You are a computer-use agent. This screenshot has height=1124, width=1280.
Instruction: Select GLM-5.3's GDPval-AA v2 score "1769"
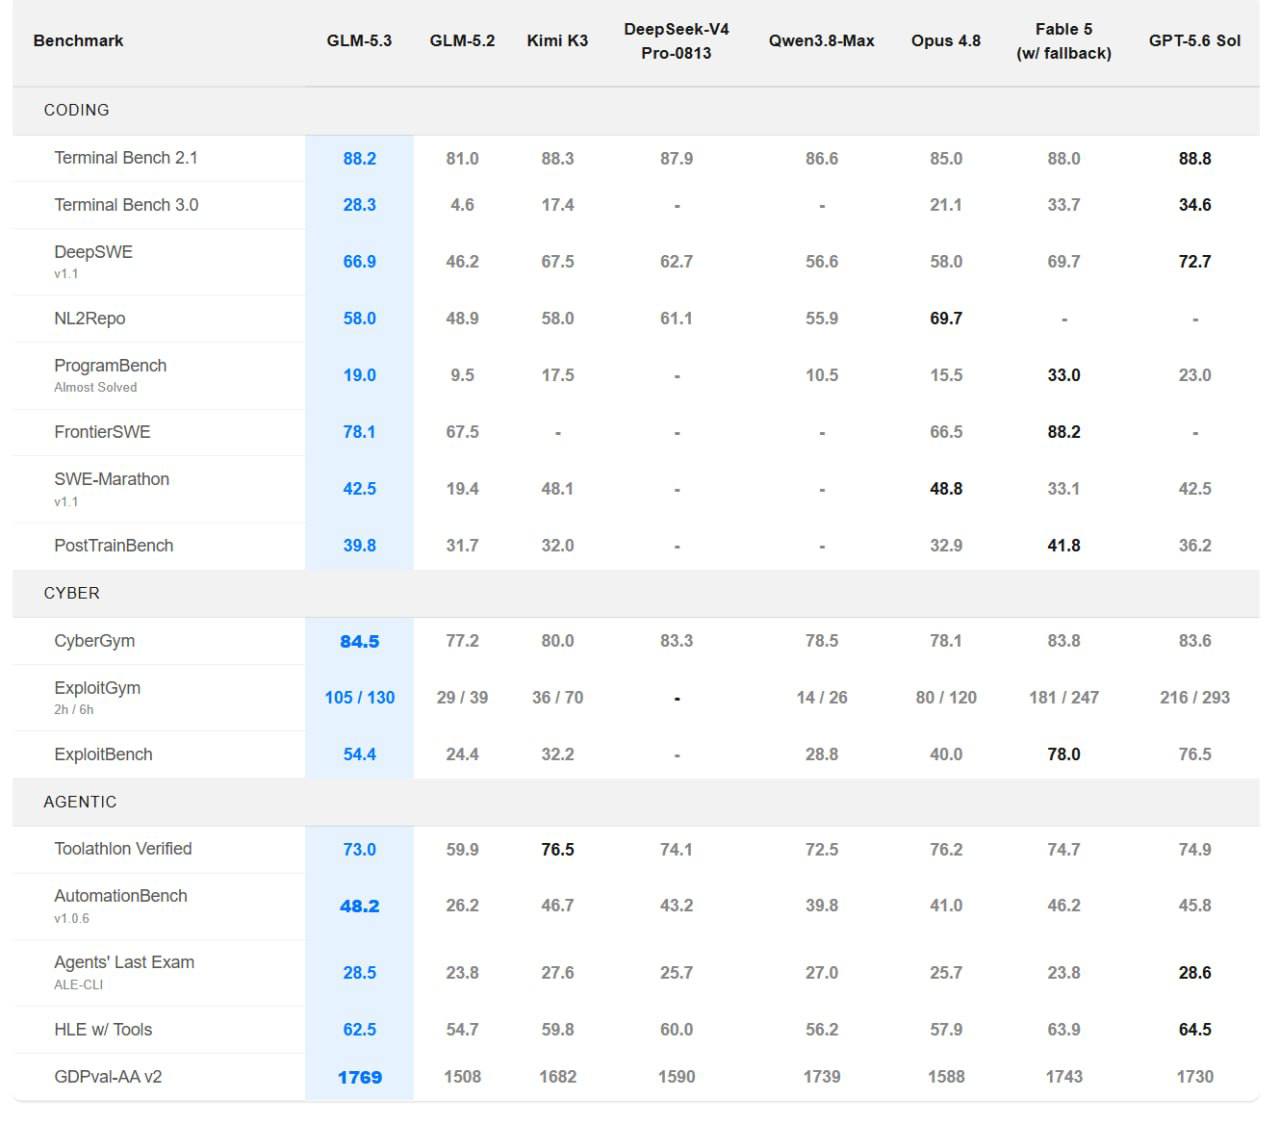click(x=359, y=1078)
